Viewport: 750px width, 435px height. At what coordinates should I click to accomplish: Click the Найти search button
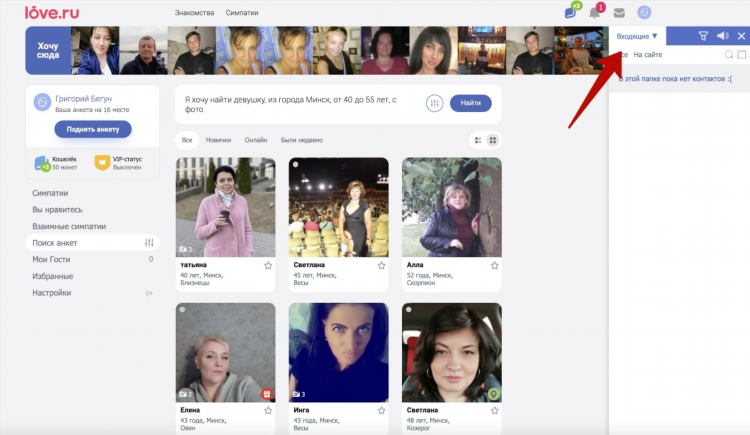click(x=471, y=103)
